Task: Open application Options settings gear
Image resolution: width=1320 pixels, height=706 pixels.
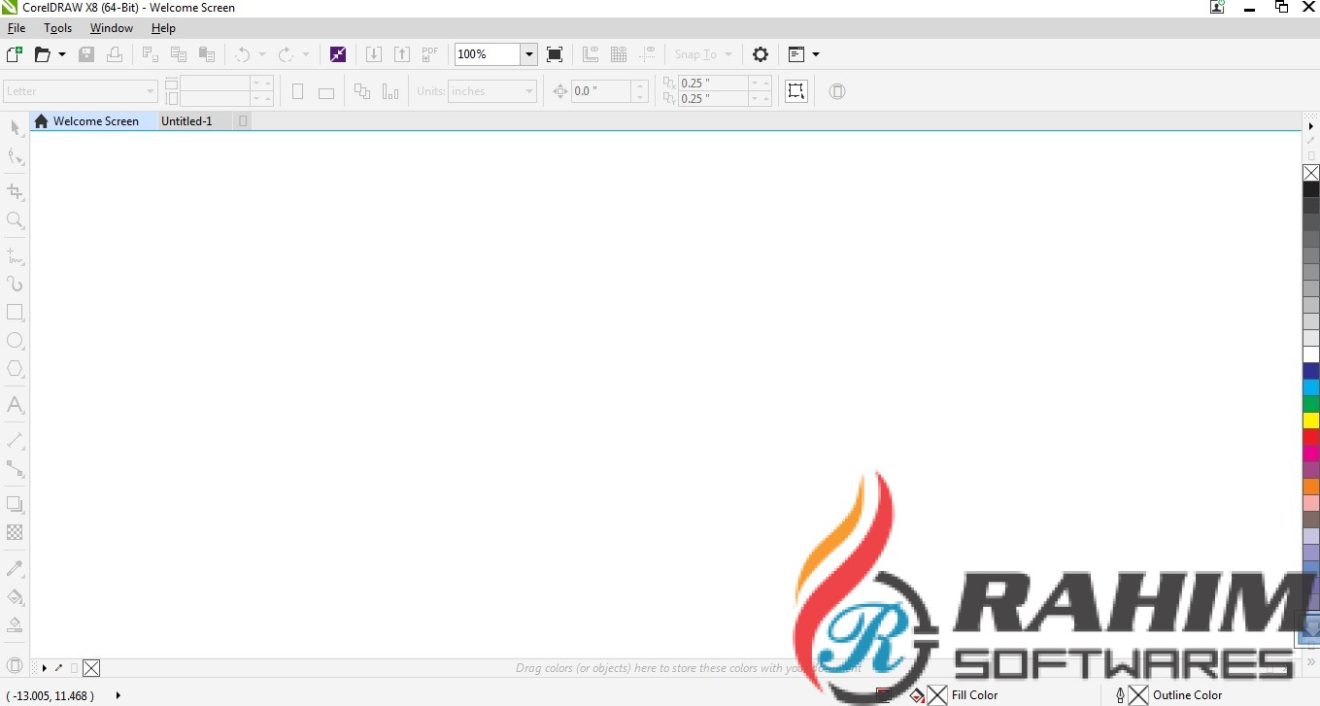Action: coord(760,54)
